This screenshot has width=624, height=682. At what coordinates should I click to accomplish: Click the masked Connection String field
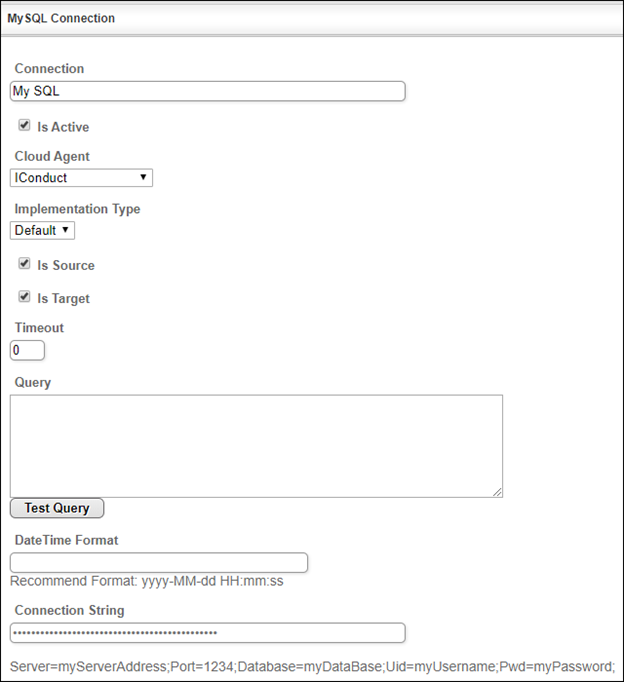[x=207, y=633]
